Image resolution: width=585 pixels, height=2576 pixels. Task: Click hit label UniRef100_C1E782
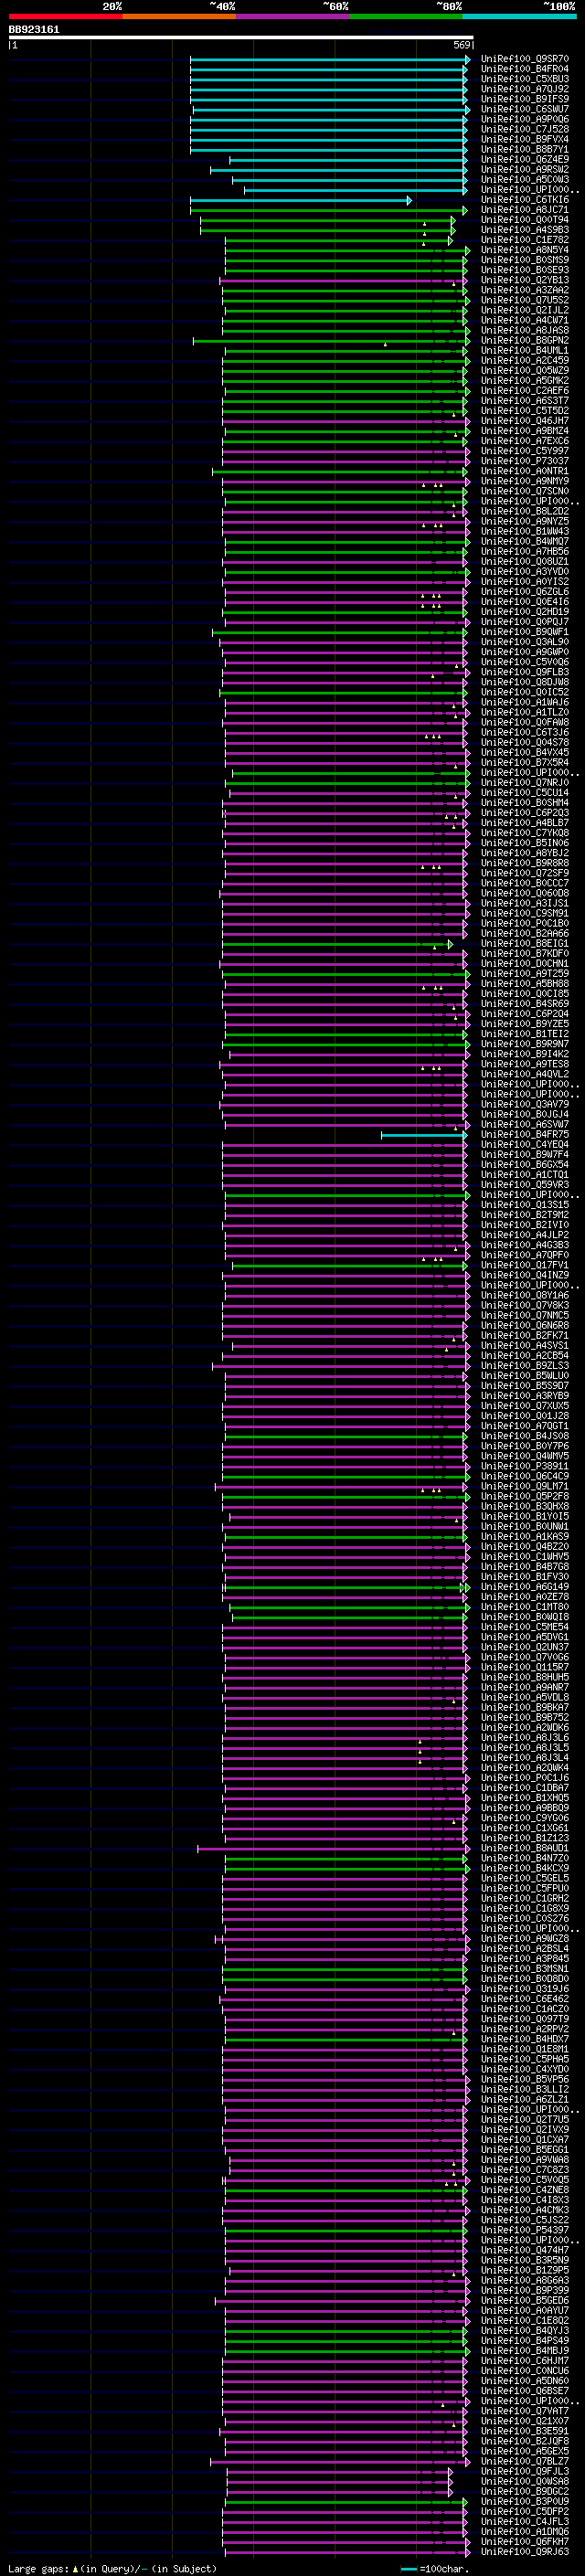[525, 240]
